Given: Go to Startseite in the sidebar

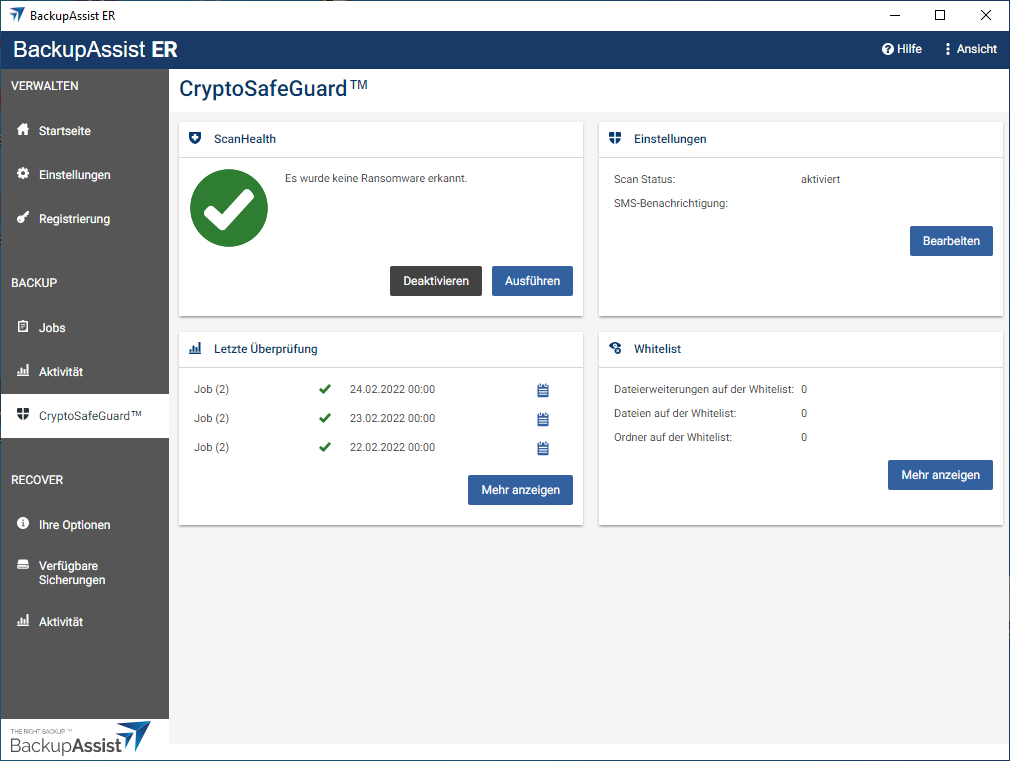Looking at the screenshot, I should pyautogui.click(x=64, y=131).
